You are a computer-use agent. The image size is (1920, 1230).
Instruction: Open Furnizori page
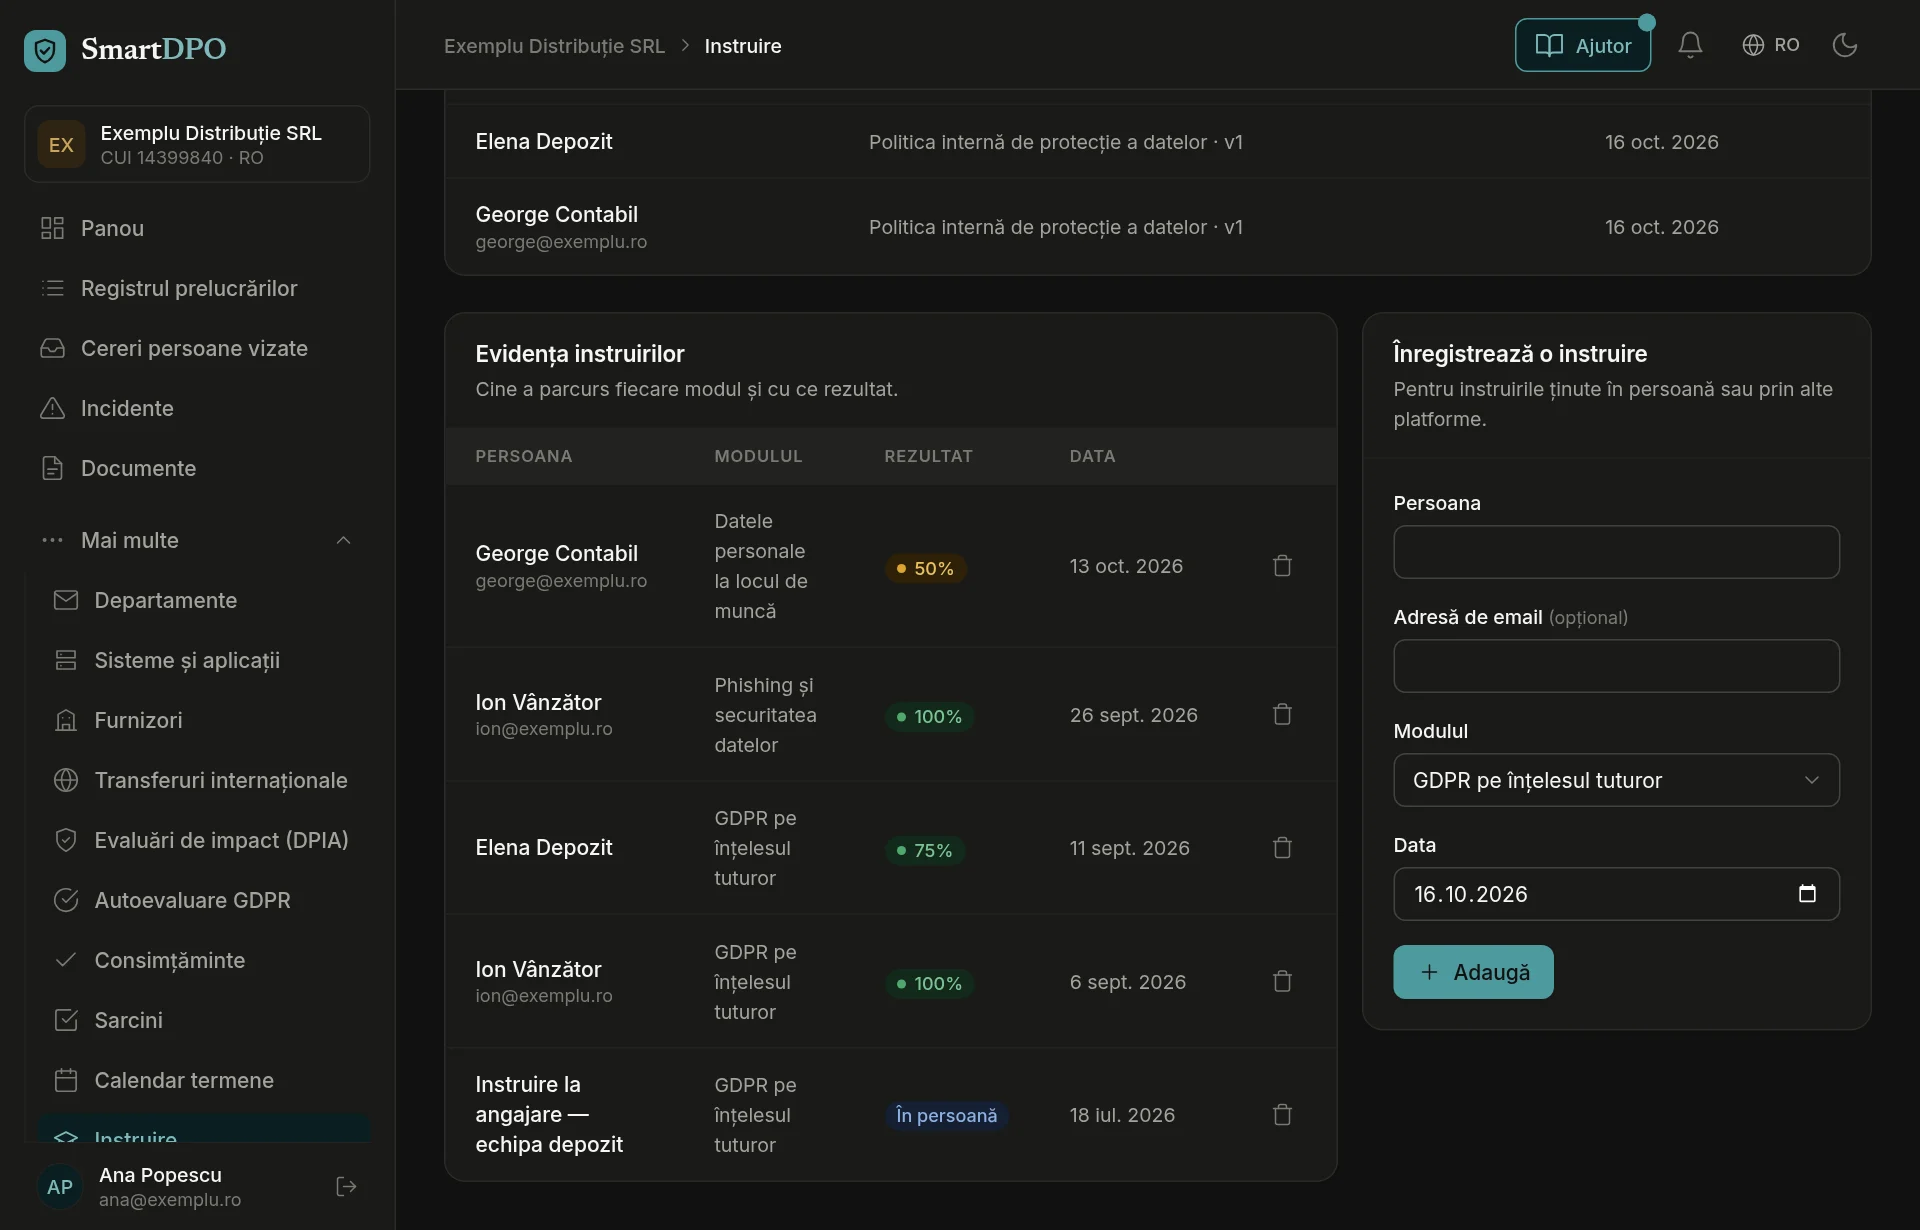click(204, 720)
